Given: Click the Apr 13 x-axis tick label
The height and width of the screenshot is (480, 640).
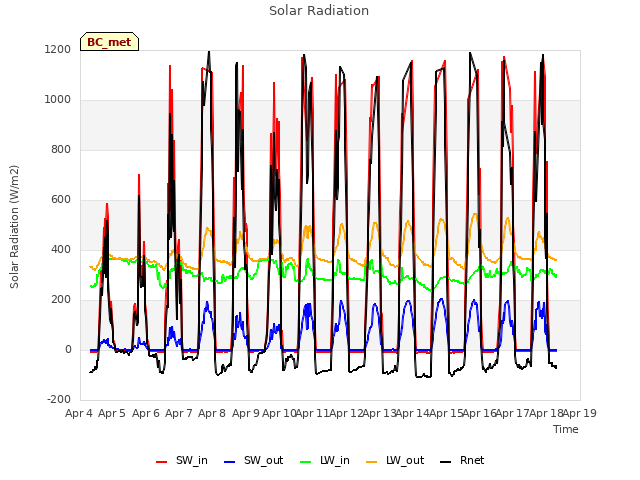Looking at the screenshot, I should 380,413.
